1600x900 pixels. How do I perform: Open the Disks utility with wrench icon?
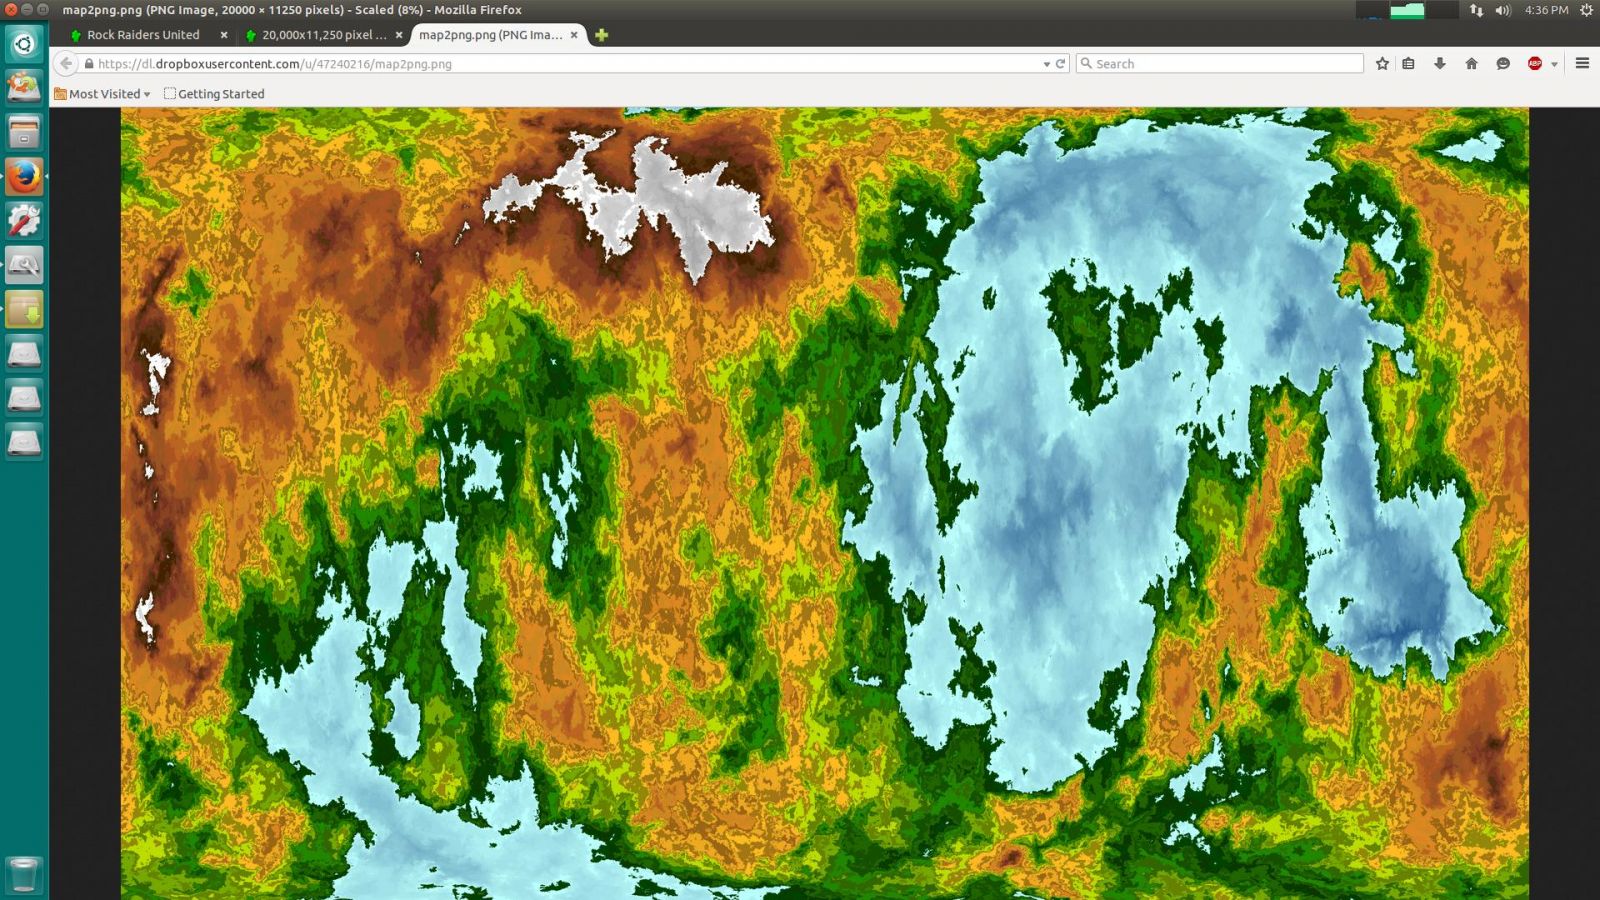[x=24, y=264]
